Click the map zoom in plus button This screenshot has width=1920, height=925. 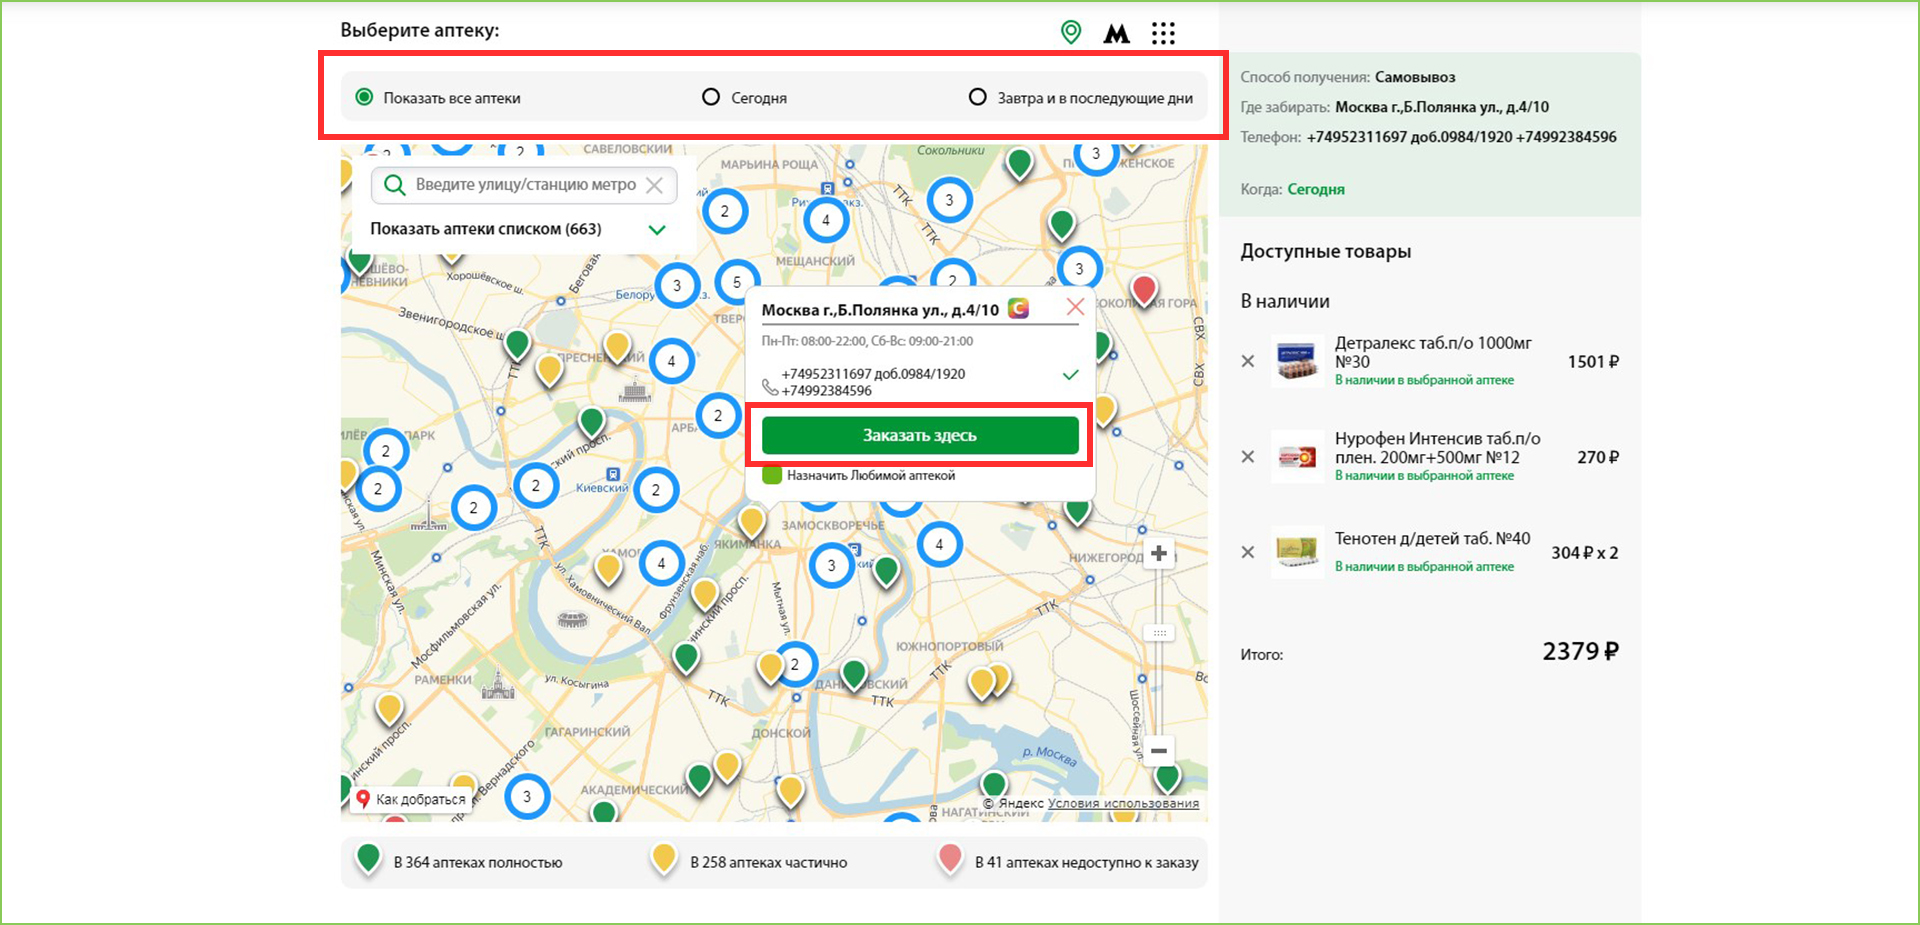tap(1159, 553)
